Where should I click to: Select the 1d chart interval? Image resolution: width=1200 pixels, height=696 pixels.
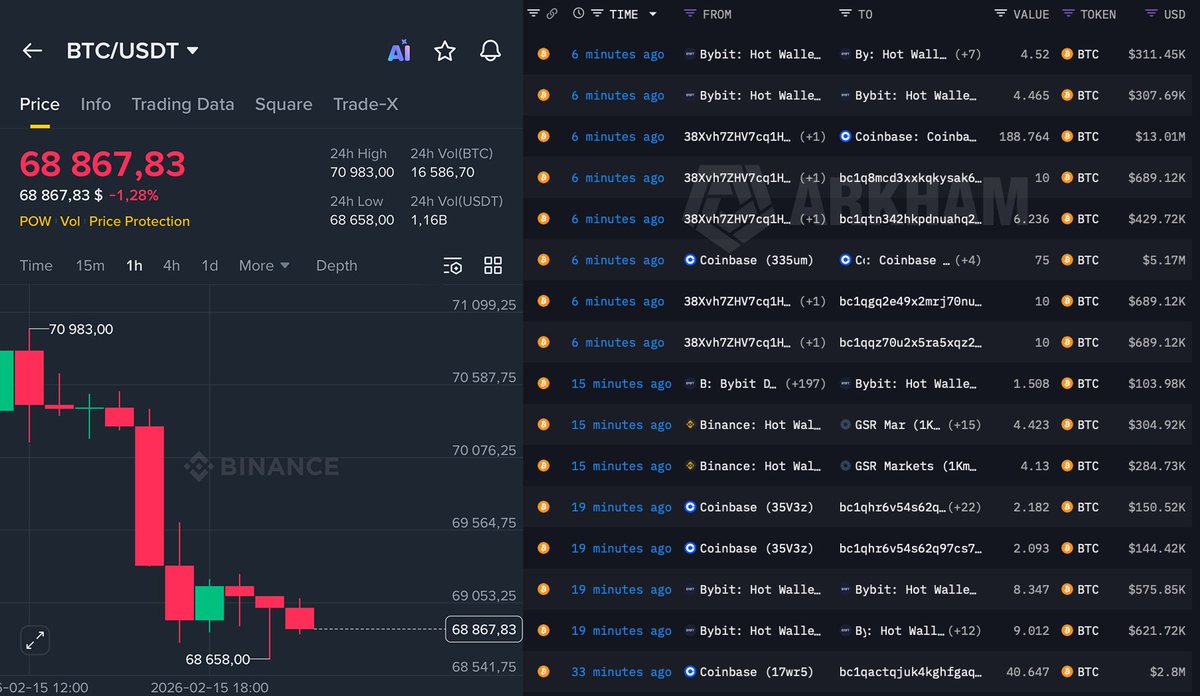pos(210,265)
